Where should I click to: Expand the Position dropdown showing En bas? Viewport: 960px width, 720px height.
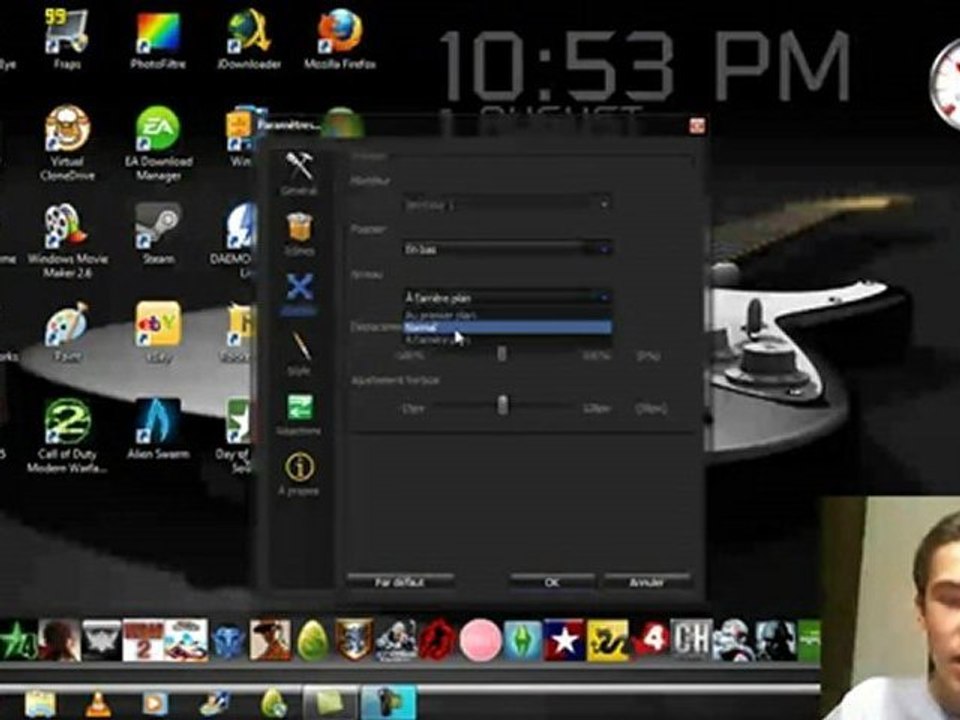(508, 249)
